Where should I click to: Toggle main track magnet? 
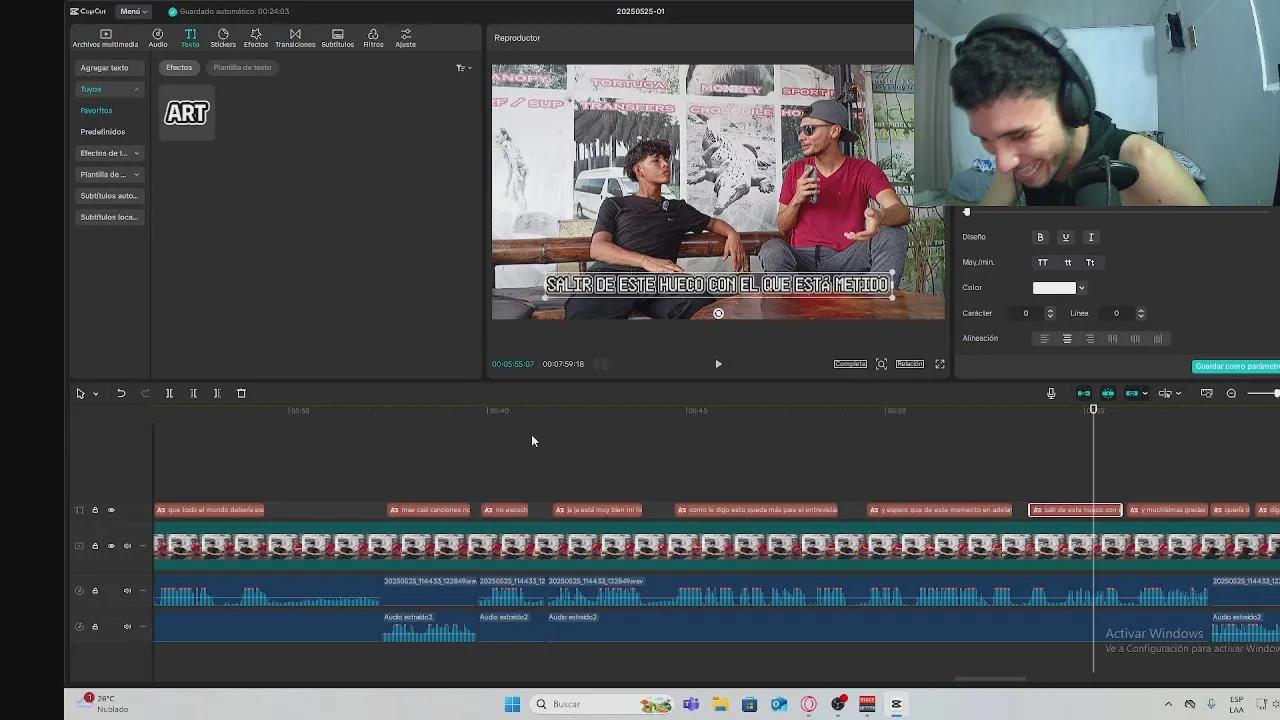tap(1083, 394)
